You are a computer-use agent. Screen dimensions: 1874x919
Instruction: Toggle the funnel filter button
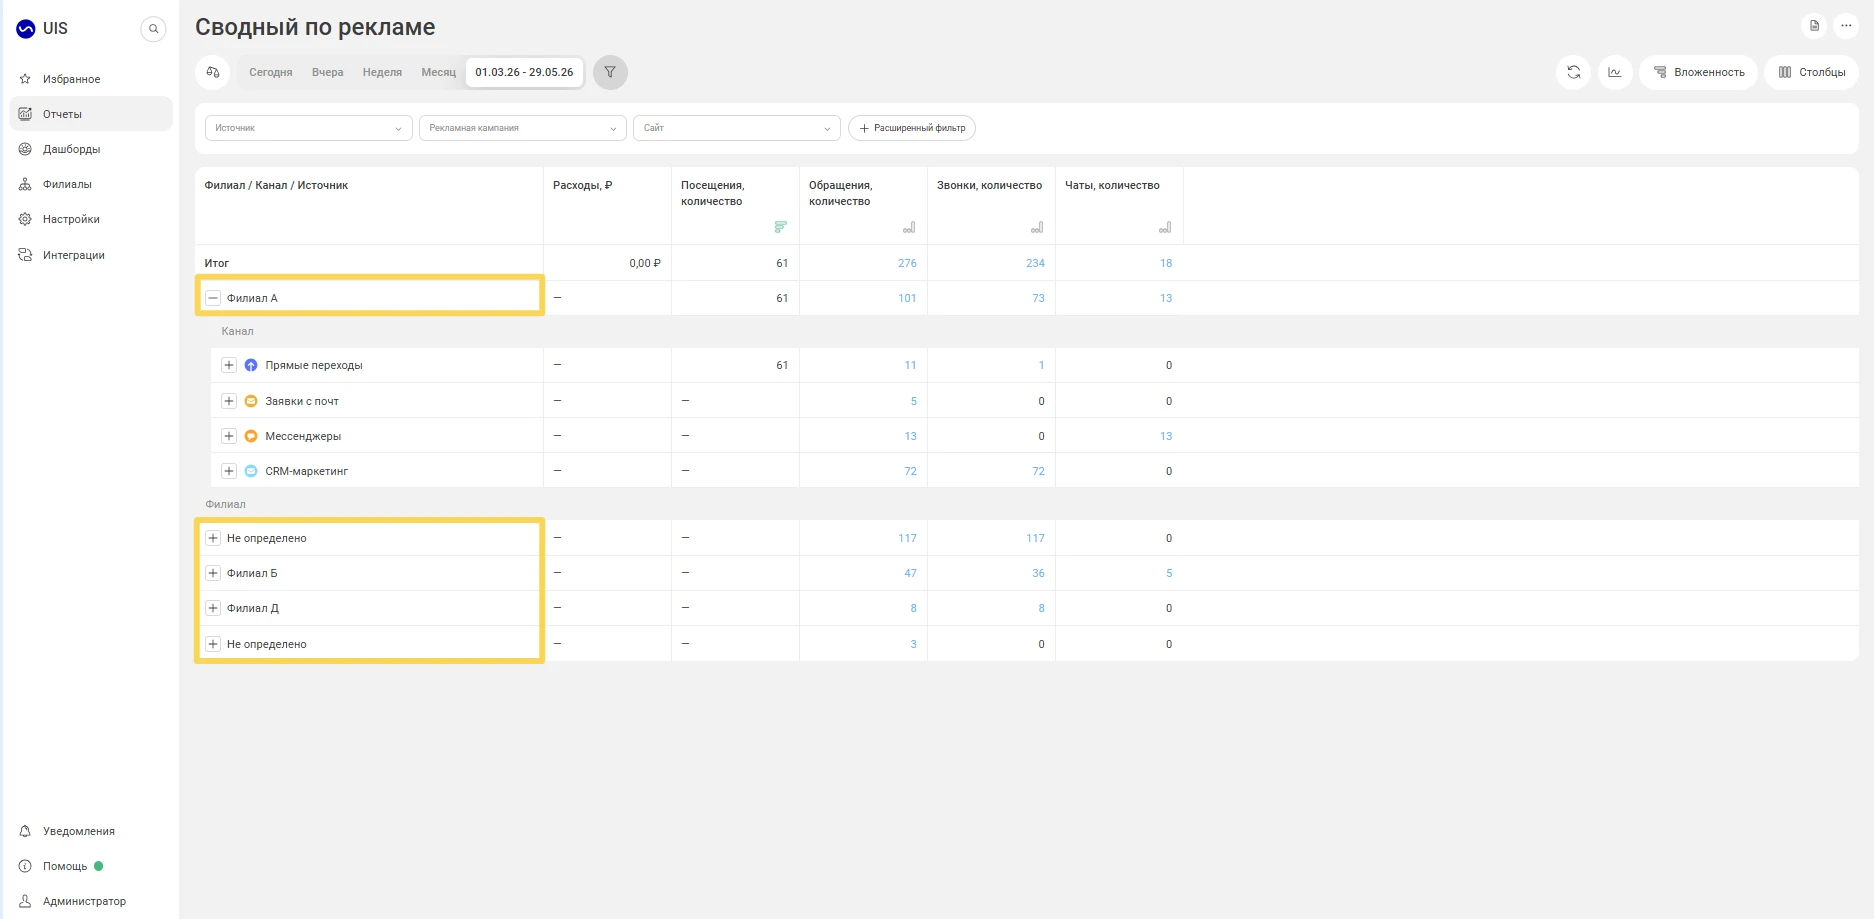[x=610, y=72]
